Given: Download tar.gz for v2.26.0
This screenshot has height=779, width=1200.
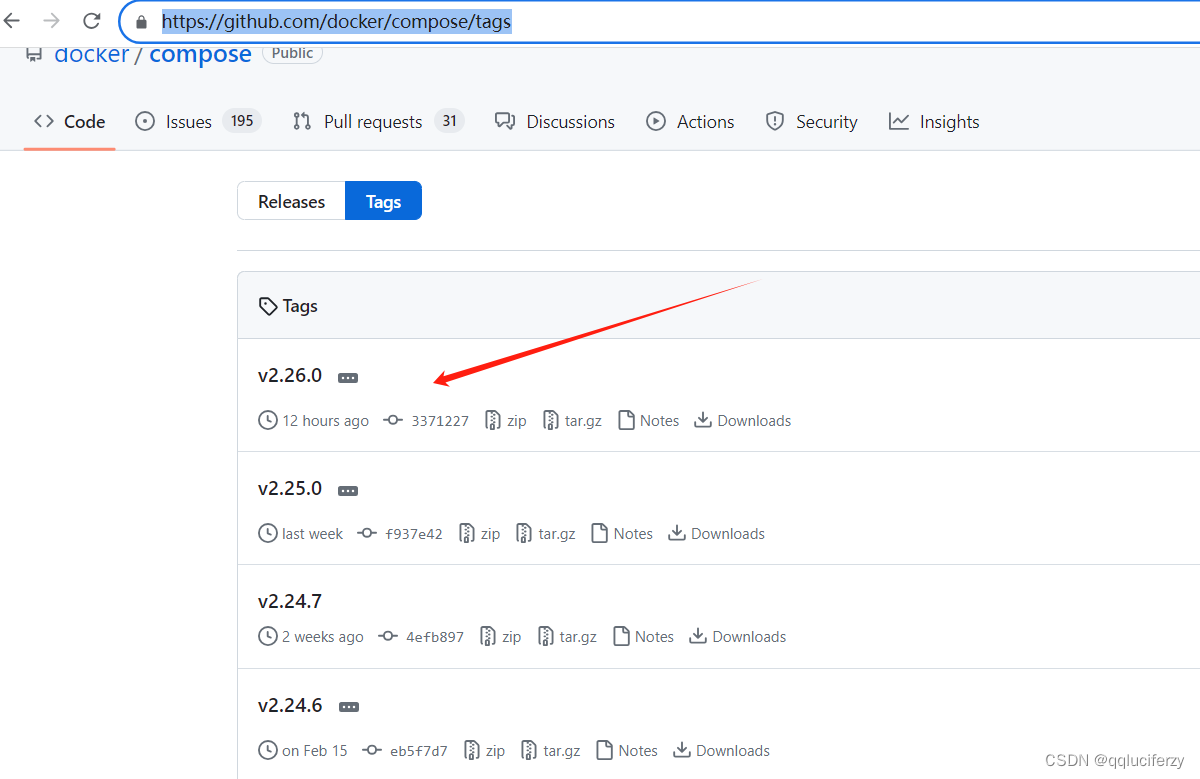Looking at the screenshot, I should [x=573, y=421].
